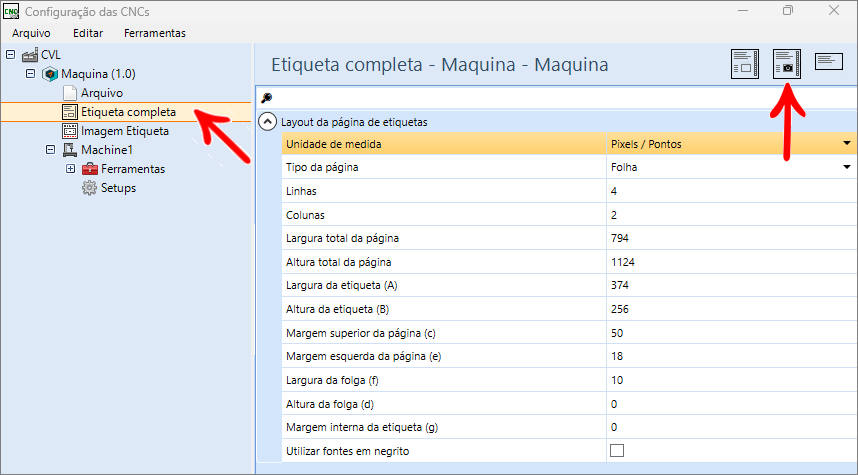Viewport: 858px width, 475px height.
Task: Select the Ferramentas tree item label
Action: (x=133, y=169)
